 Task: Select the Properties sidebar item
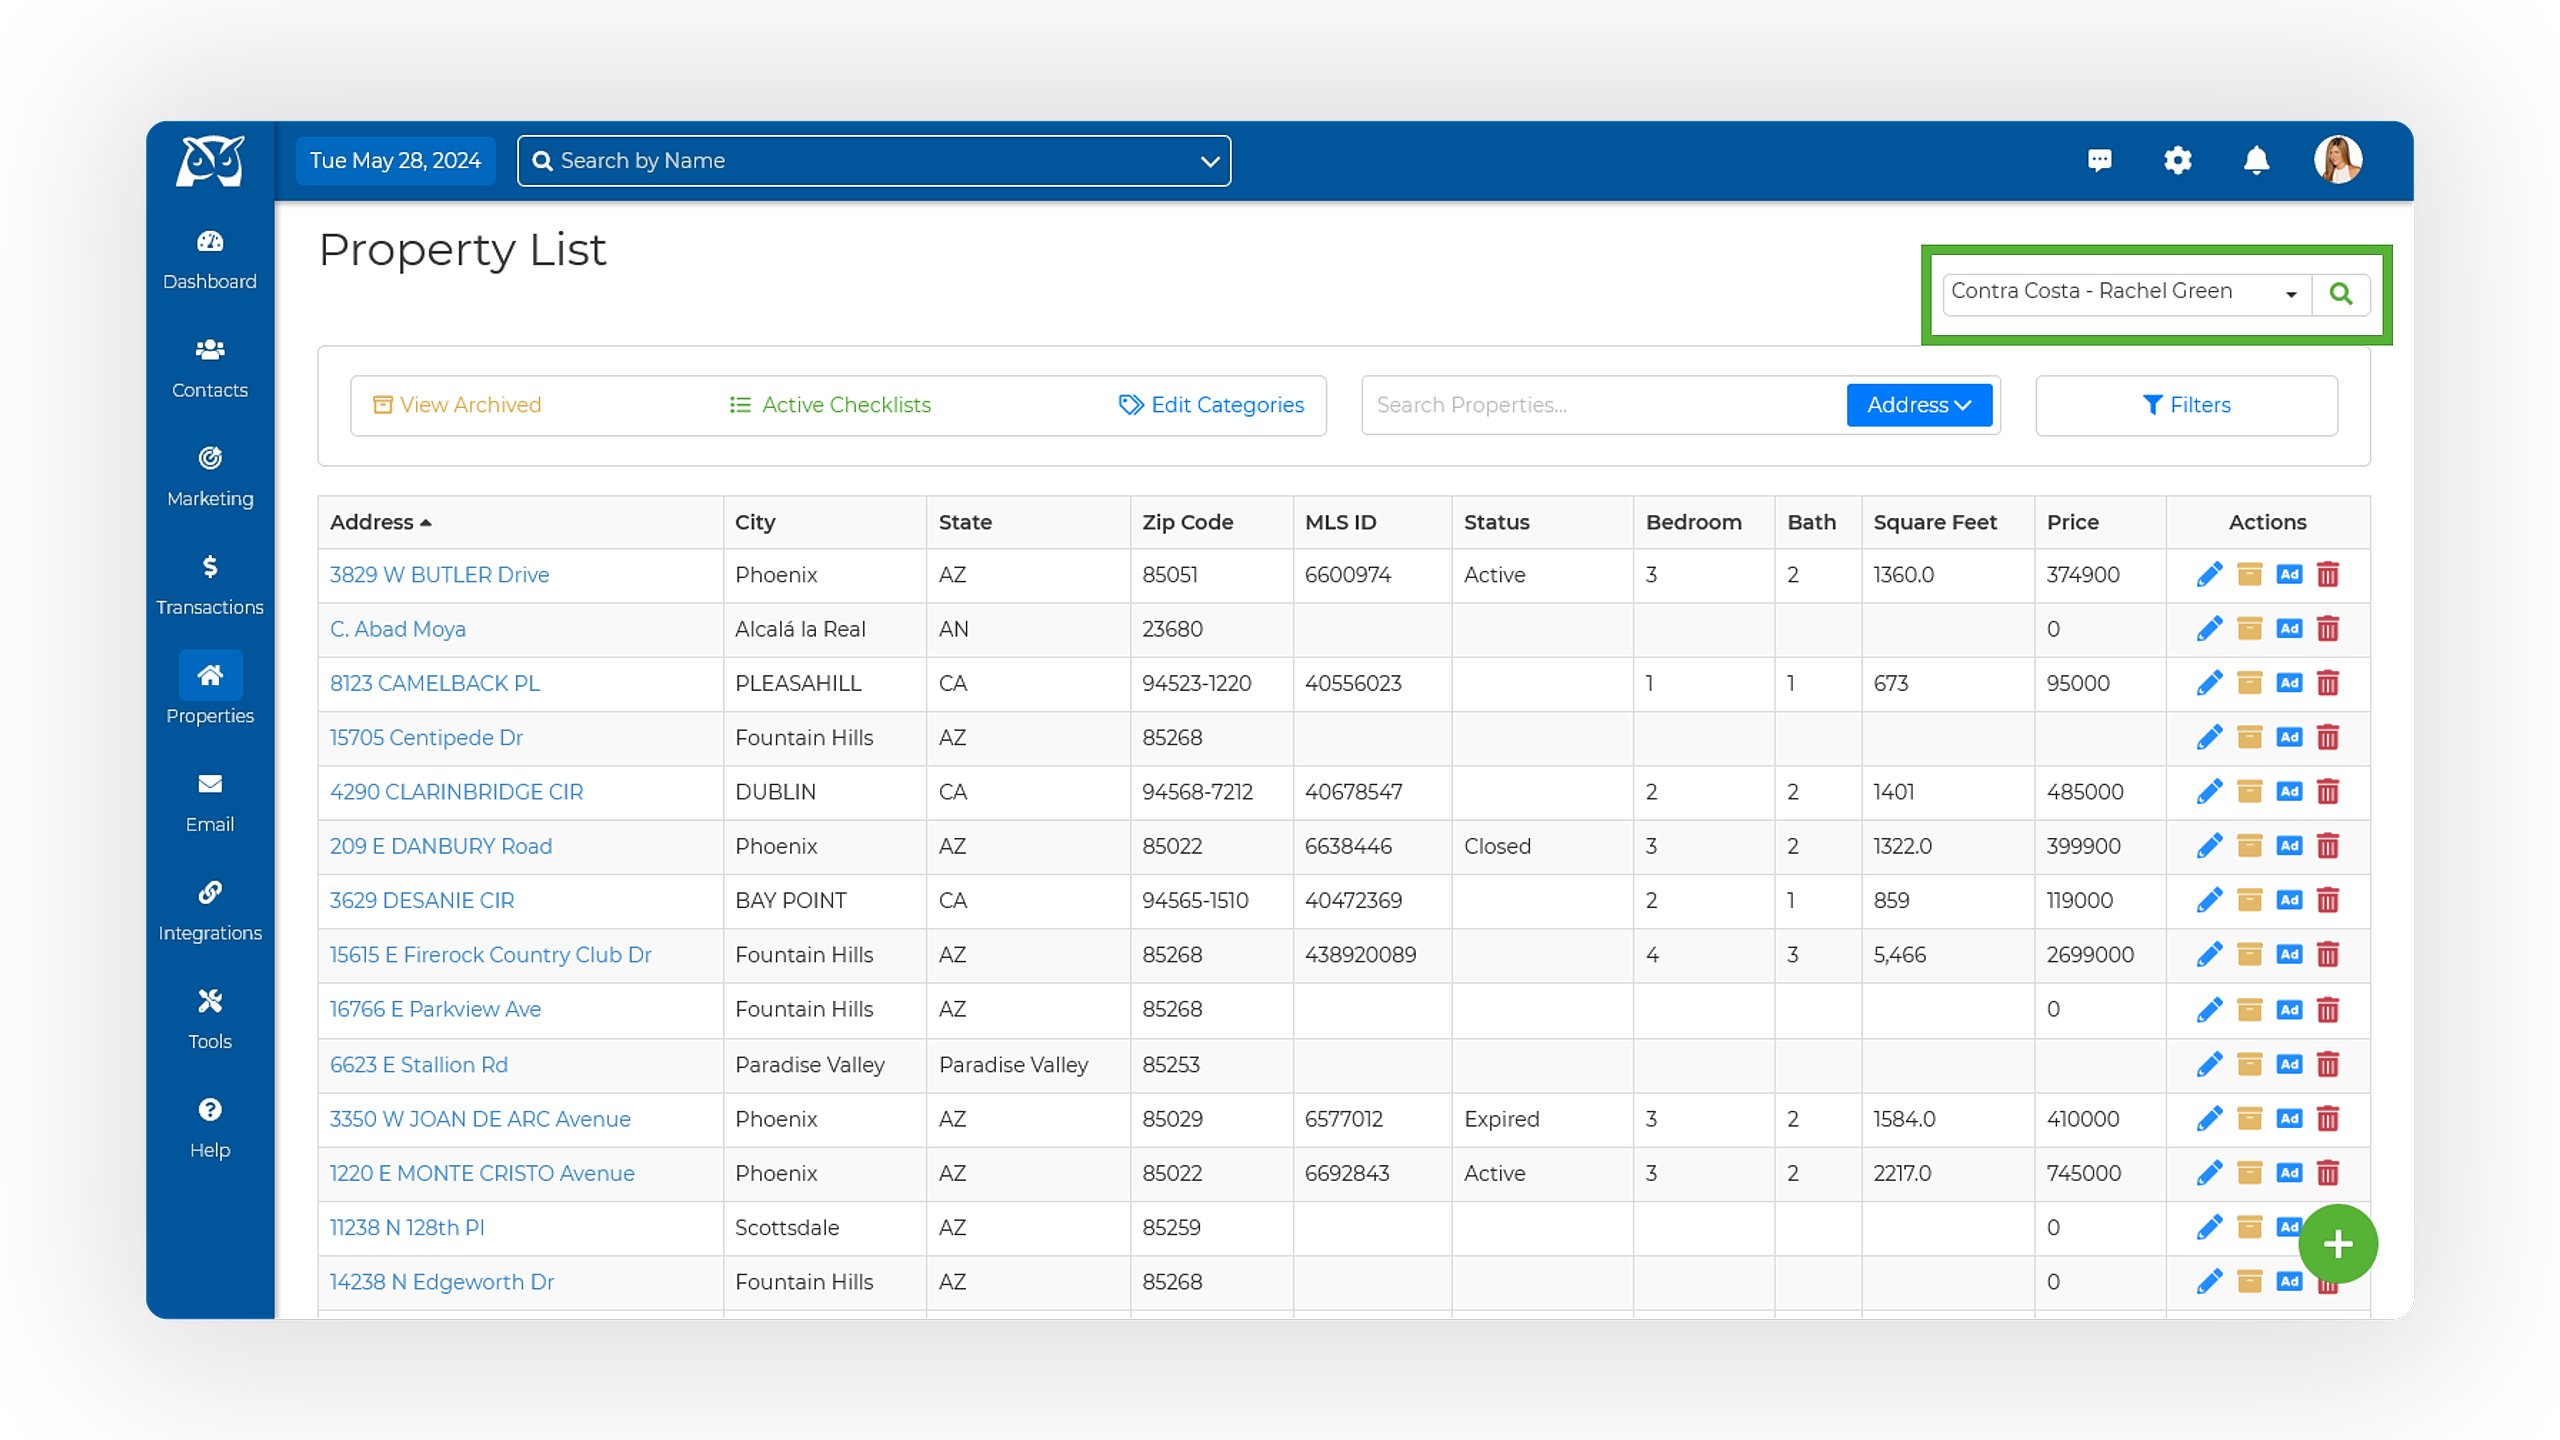210,689
